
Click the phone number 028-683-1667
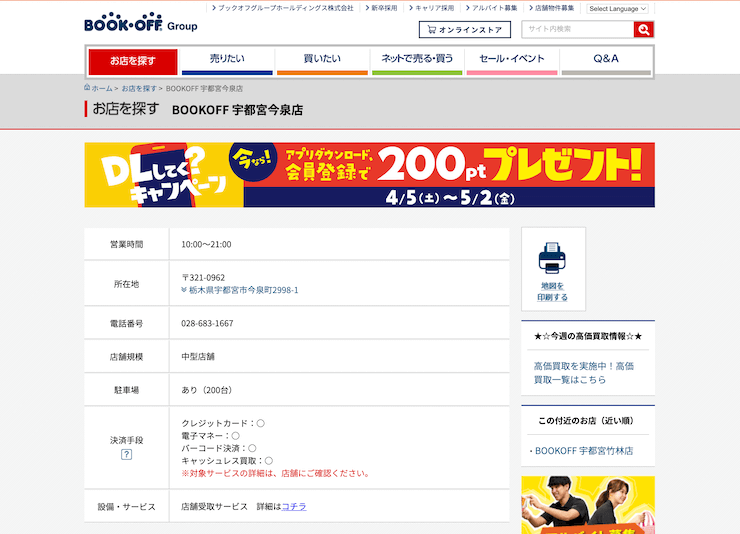(207, 324)
